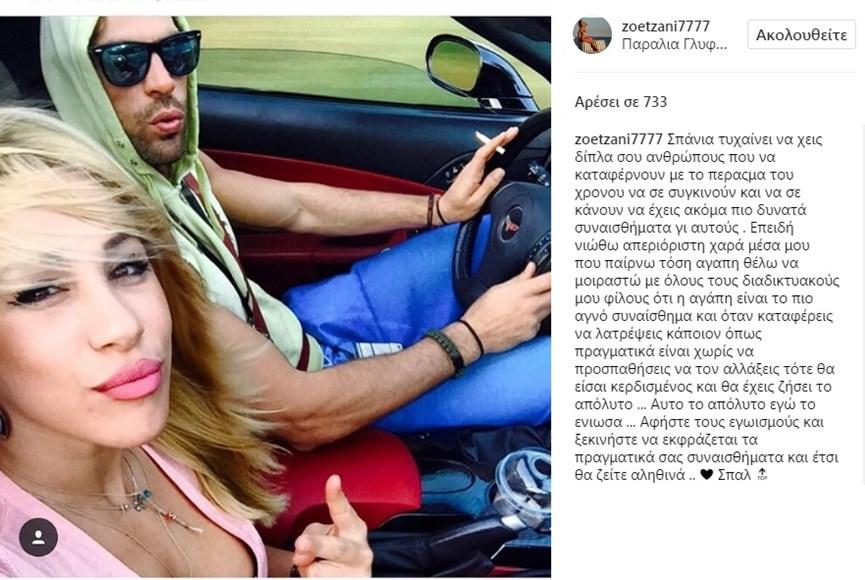Image resolution: width=865 pixels, height=580 pixels.
Task: Click the word Σπαλ ending the caption
Action: pos(734,475)
